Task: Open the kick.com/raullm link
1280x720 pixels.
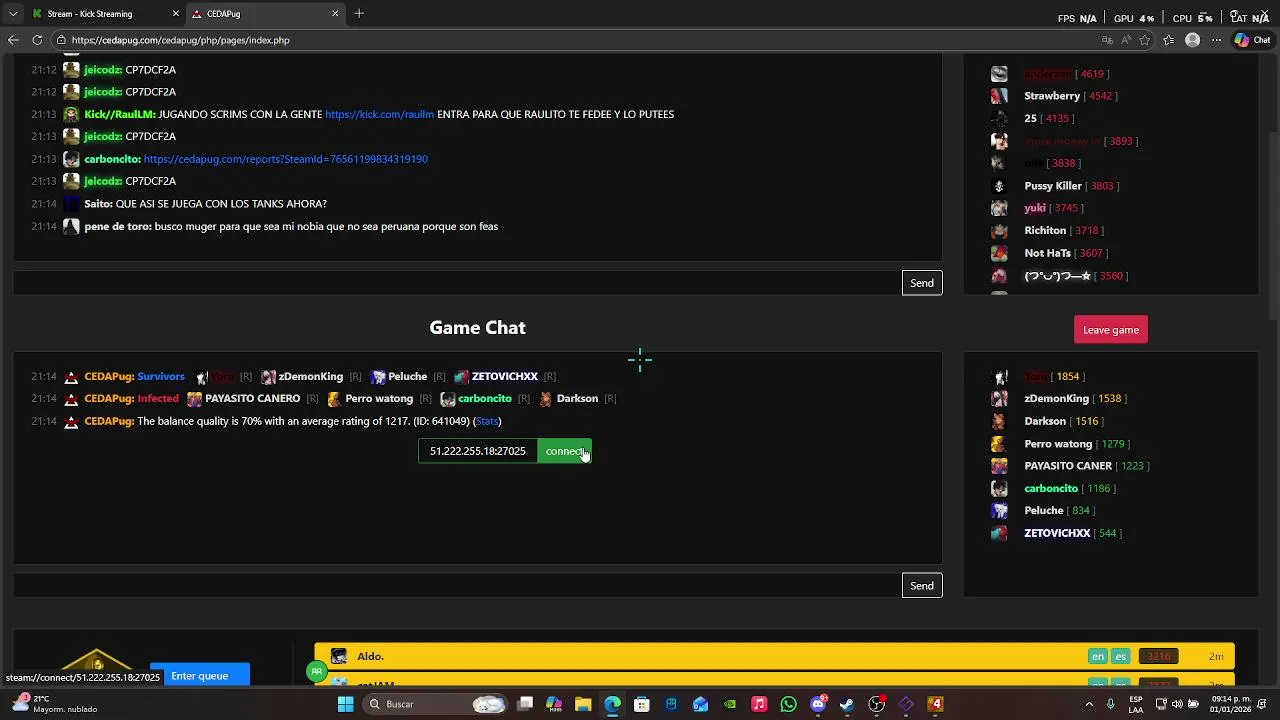Action: [x=379, y=114]
